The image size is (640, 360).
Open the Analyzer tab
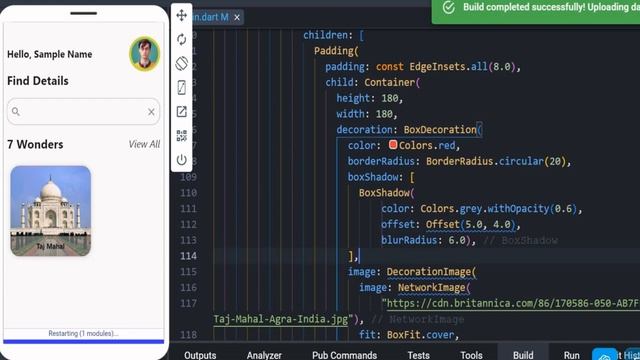(264, 355)
